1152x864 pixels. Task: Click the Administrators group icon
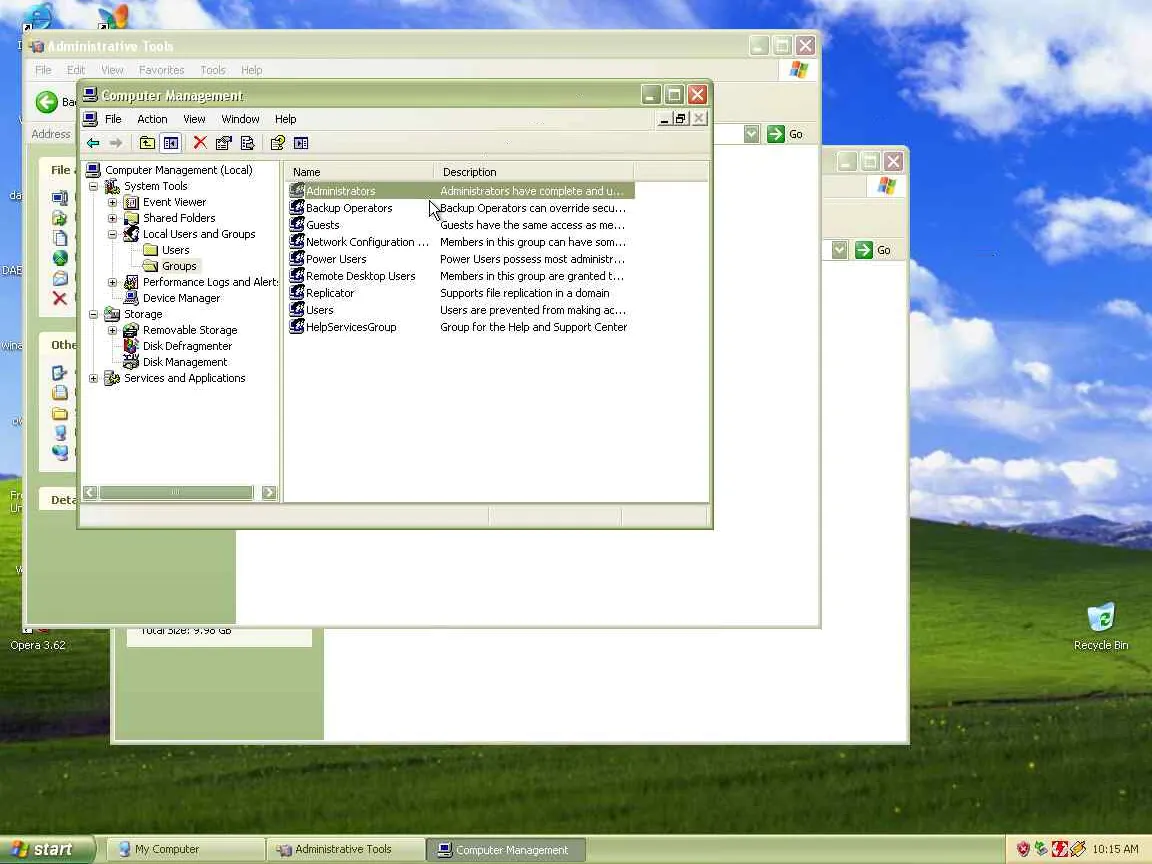(297, 190)
